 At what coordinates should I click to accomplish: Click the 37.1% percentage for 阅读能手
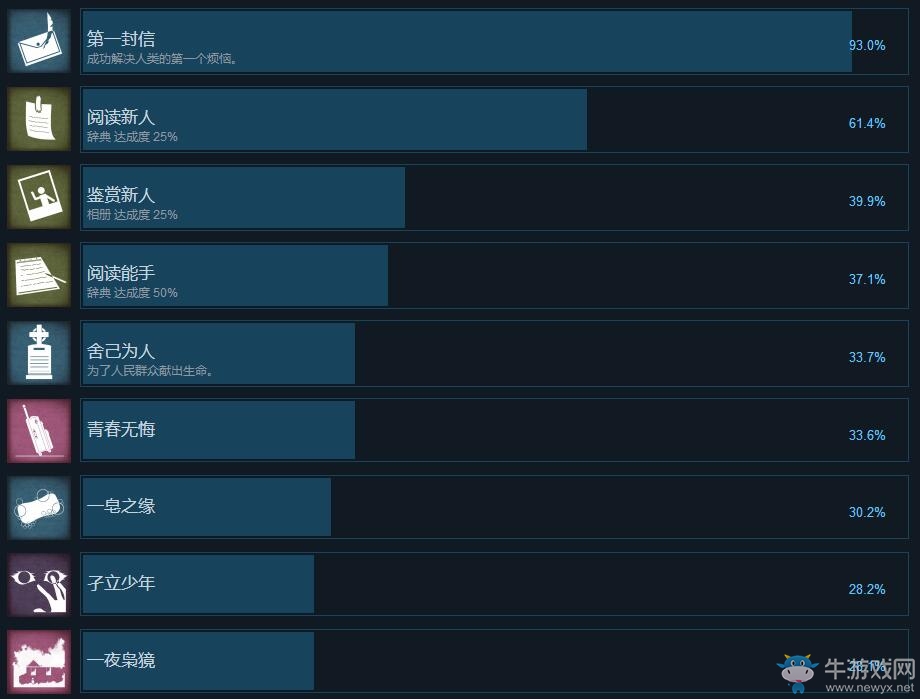pyautogui.click(x=867, y=279)
